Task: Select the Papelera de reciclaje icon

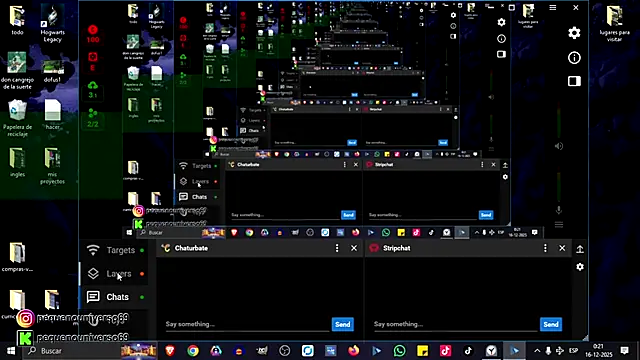Action: (x=17, y=118)
